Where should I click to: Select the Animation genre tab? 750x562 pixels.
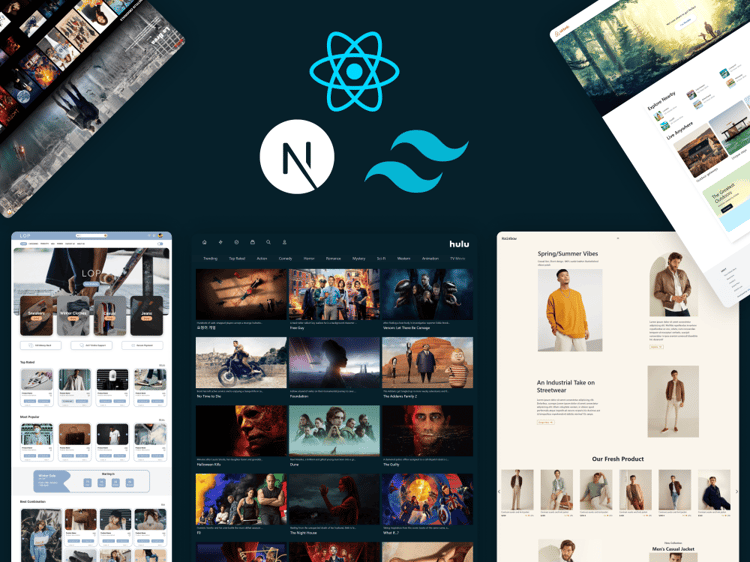pyautogui.click(x=430, y=258)
